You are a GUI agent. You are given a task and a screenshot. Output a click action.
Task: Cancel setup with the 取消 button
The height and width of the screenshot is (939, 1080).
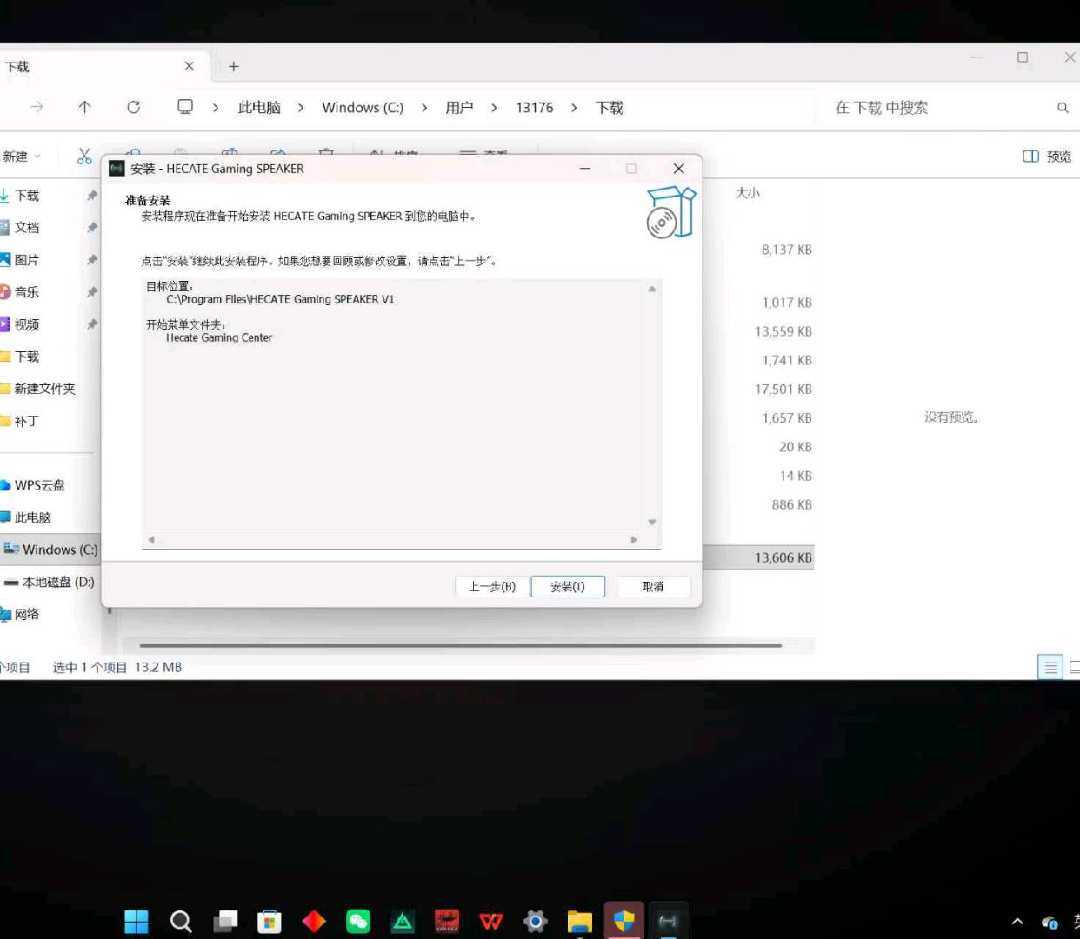pyautogui.click(x=653, y=587)
